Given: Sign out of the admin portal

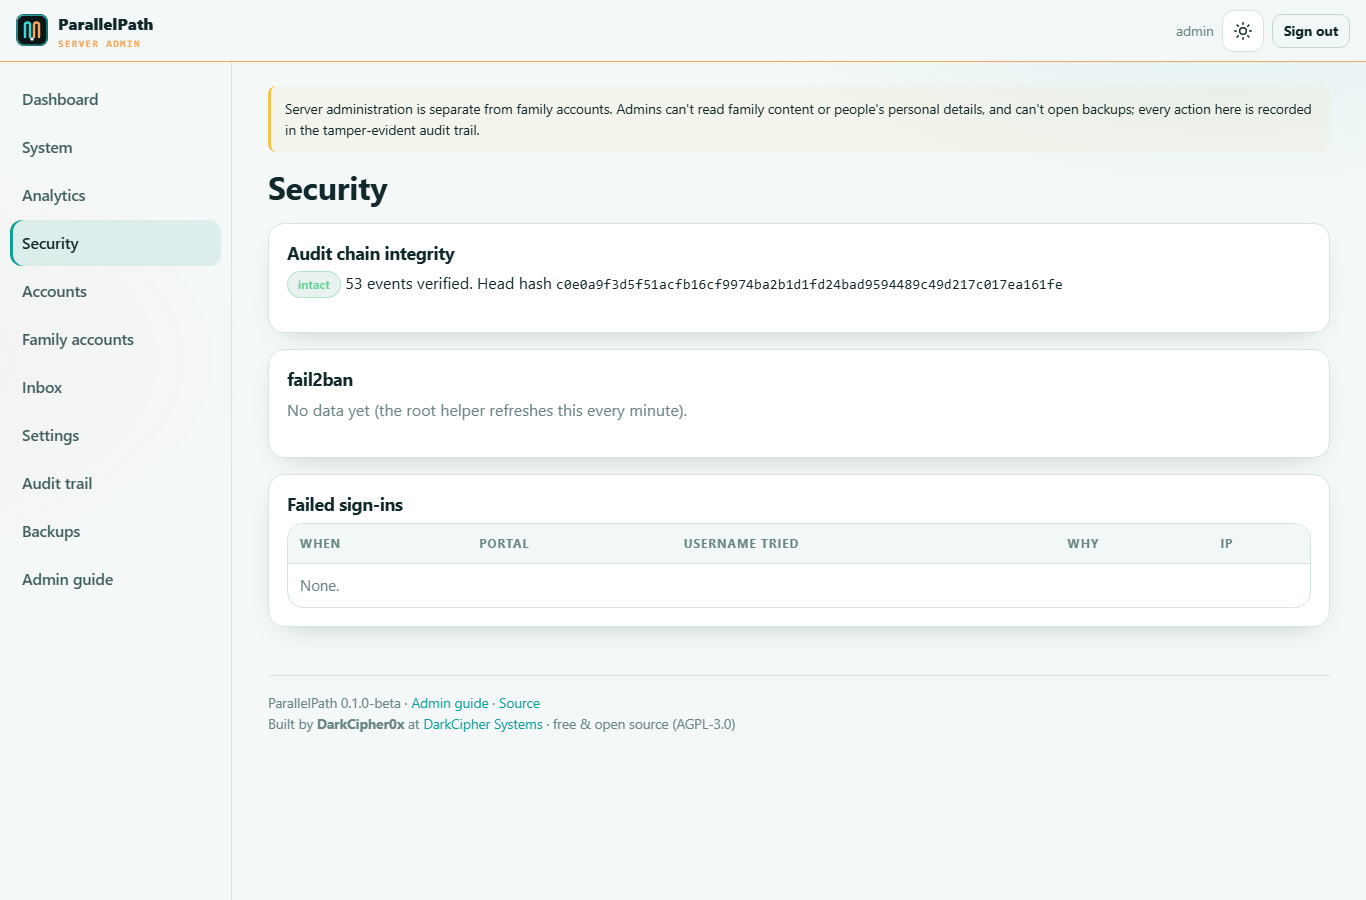Looking at the screenshot, I should [x=1311, y=31].
